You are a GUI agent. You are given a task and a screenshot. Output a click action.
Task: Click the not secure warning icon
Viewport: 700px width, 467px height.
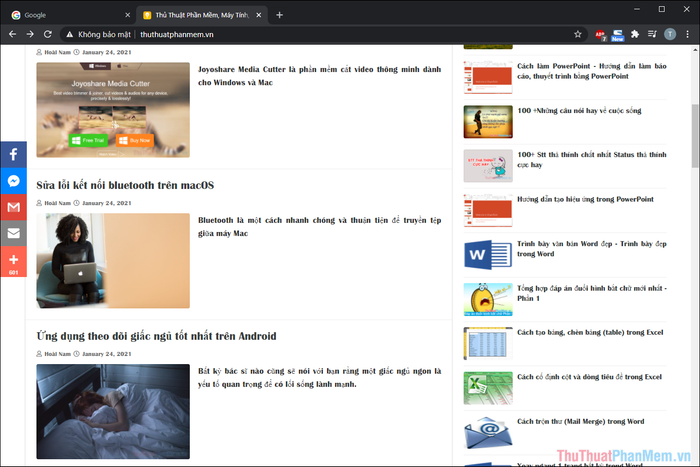click(70, 34)
